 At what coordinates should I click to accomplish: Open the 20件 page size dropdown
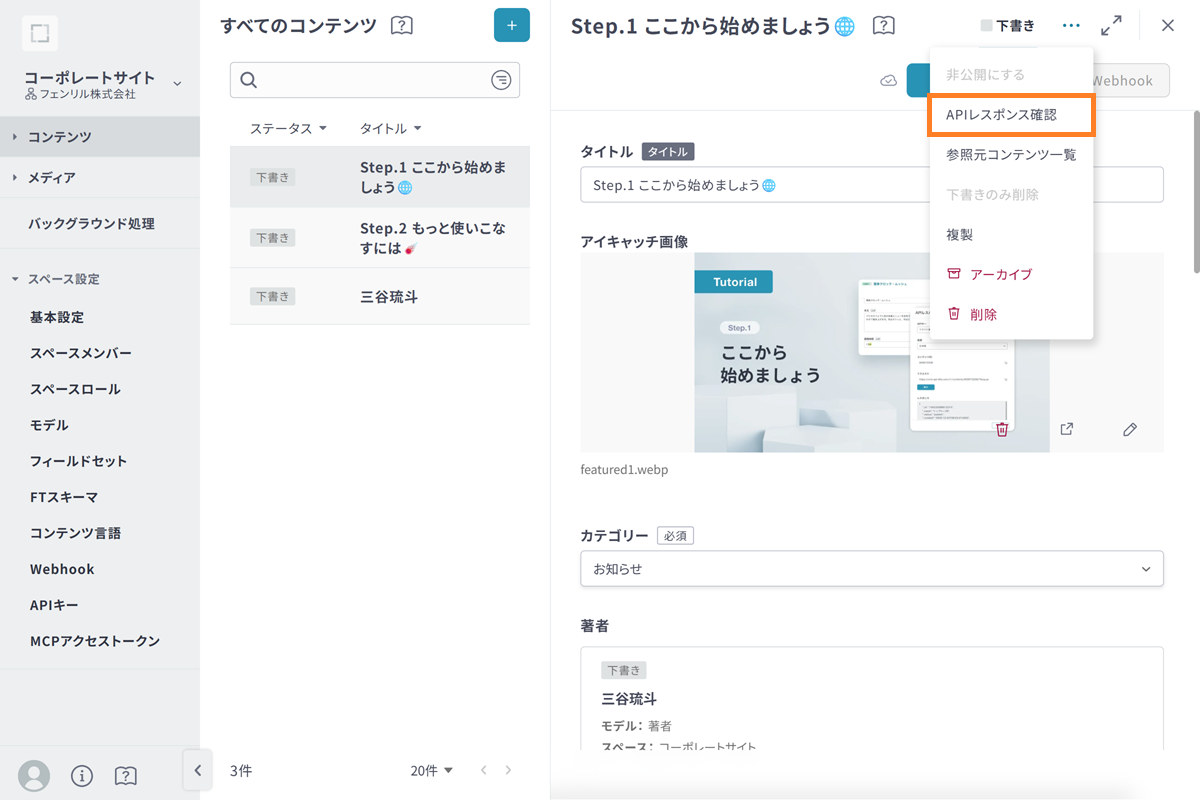431,770
